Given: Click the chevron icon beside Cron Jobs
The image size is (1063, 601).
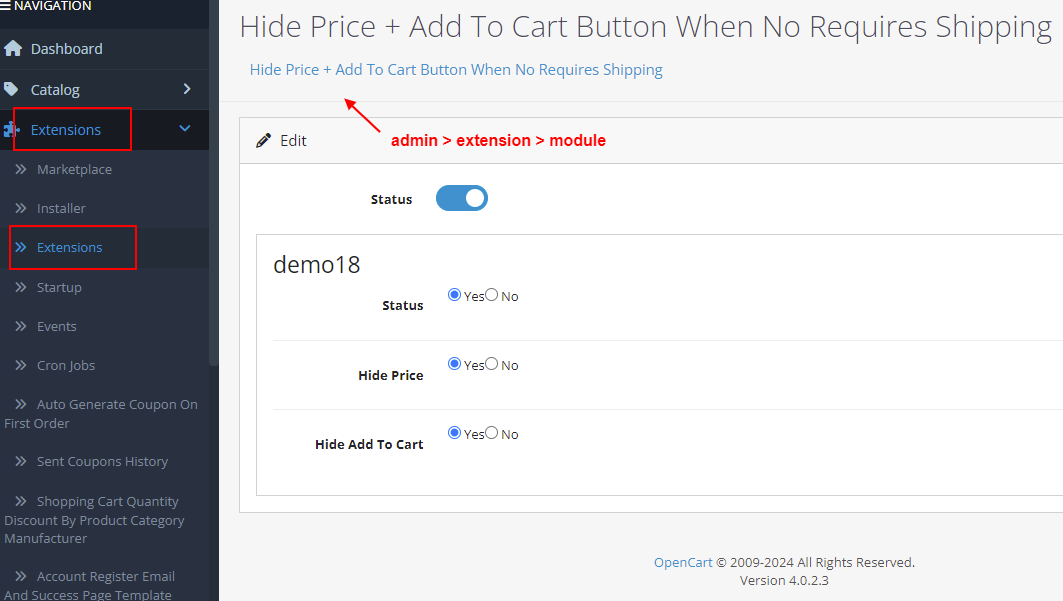Looking at the screenshot, I should tap(21, 365).
